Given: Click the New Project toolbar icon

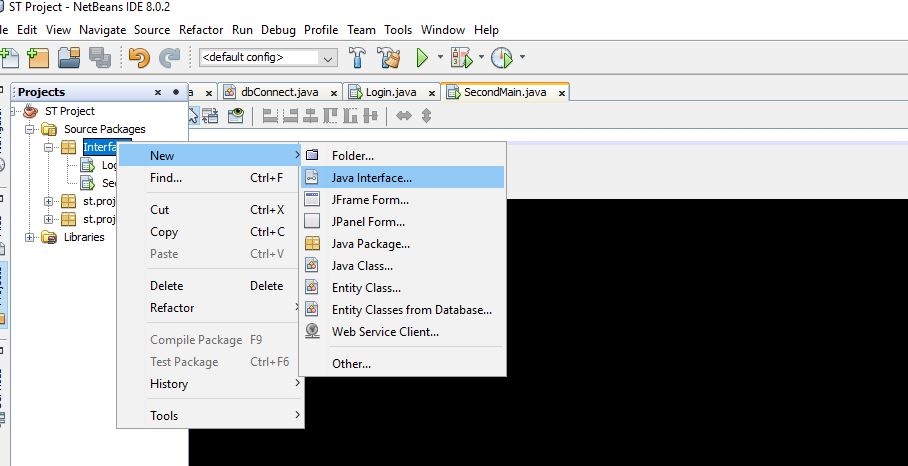Looking at the screenshot, I should 39,57.
